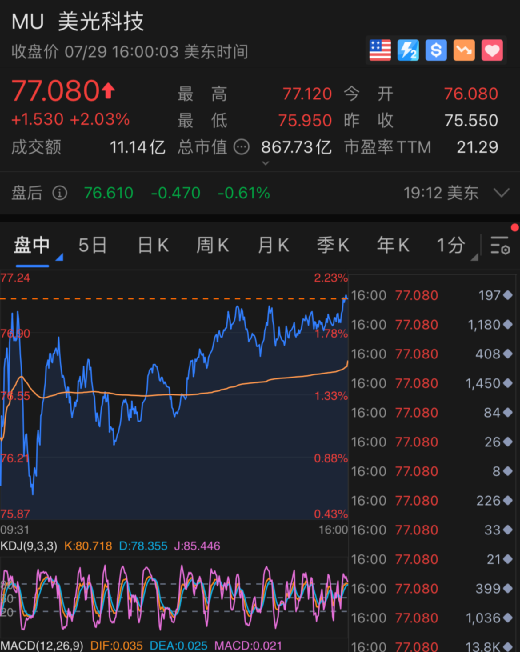Tap the US flag market icon
Screen dimensions: 520x652
tap(380, 50)
